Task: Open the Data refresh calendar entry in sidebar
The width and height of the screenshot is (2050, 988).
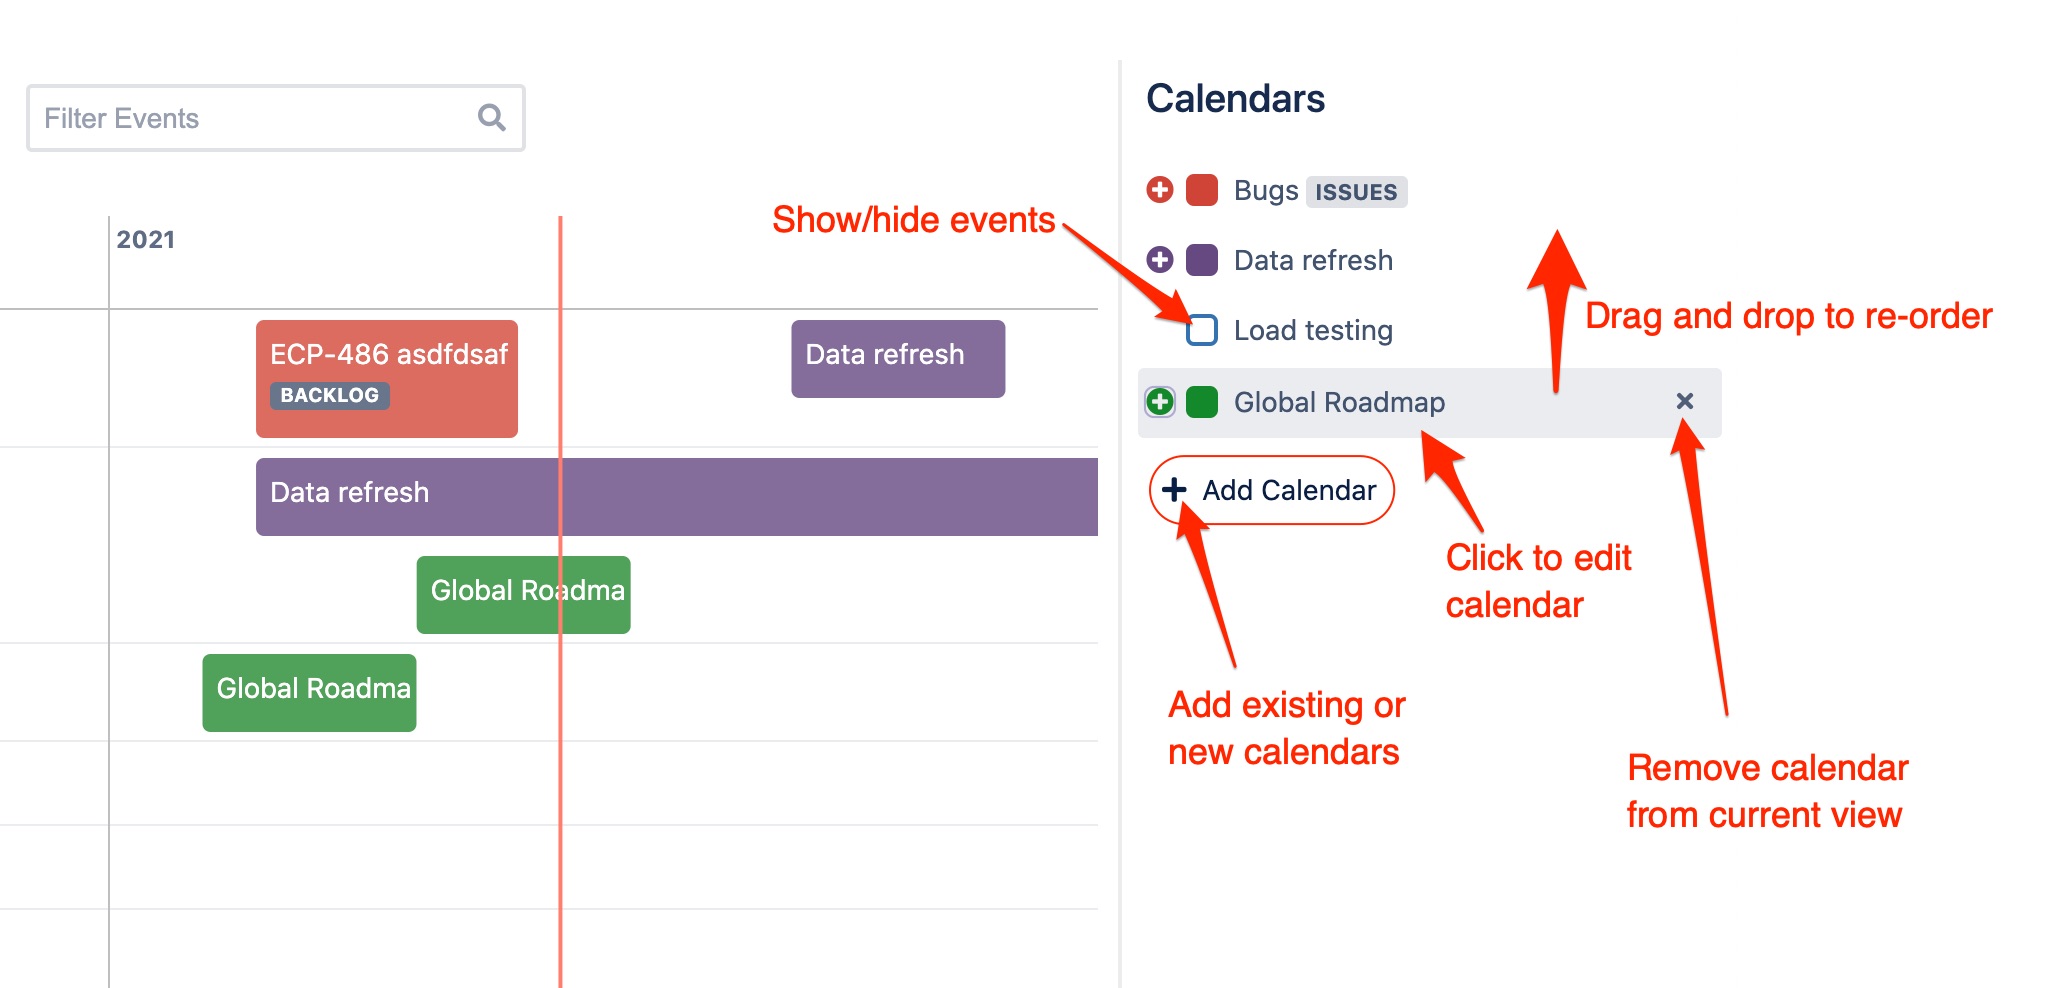Action: (1313, 260)
